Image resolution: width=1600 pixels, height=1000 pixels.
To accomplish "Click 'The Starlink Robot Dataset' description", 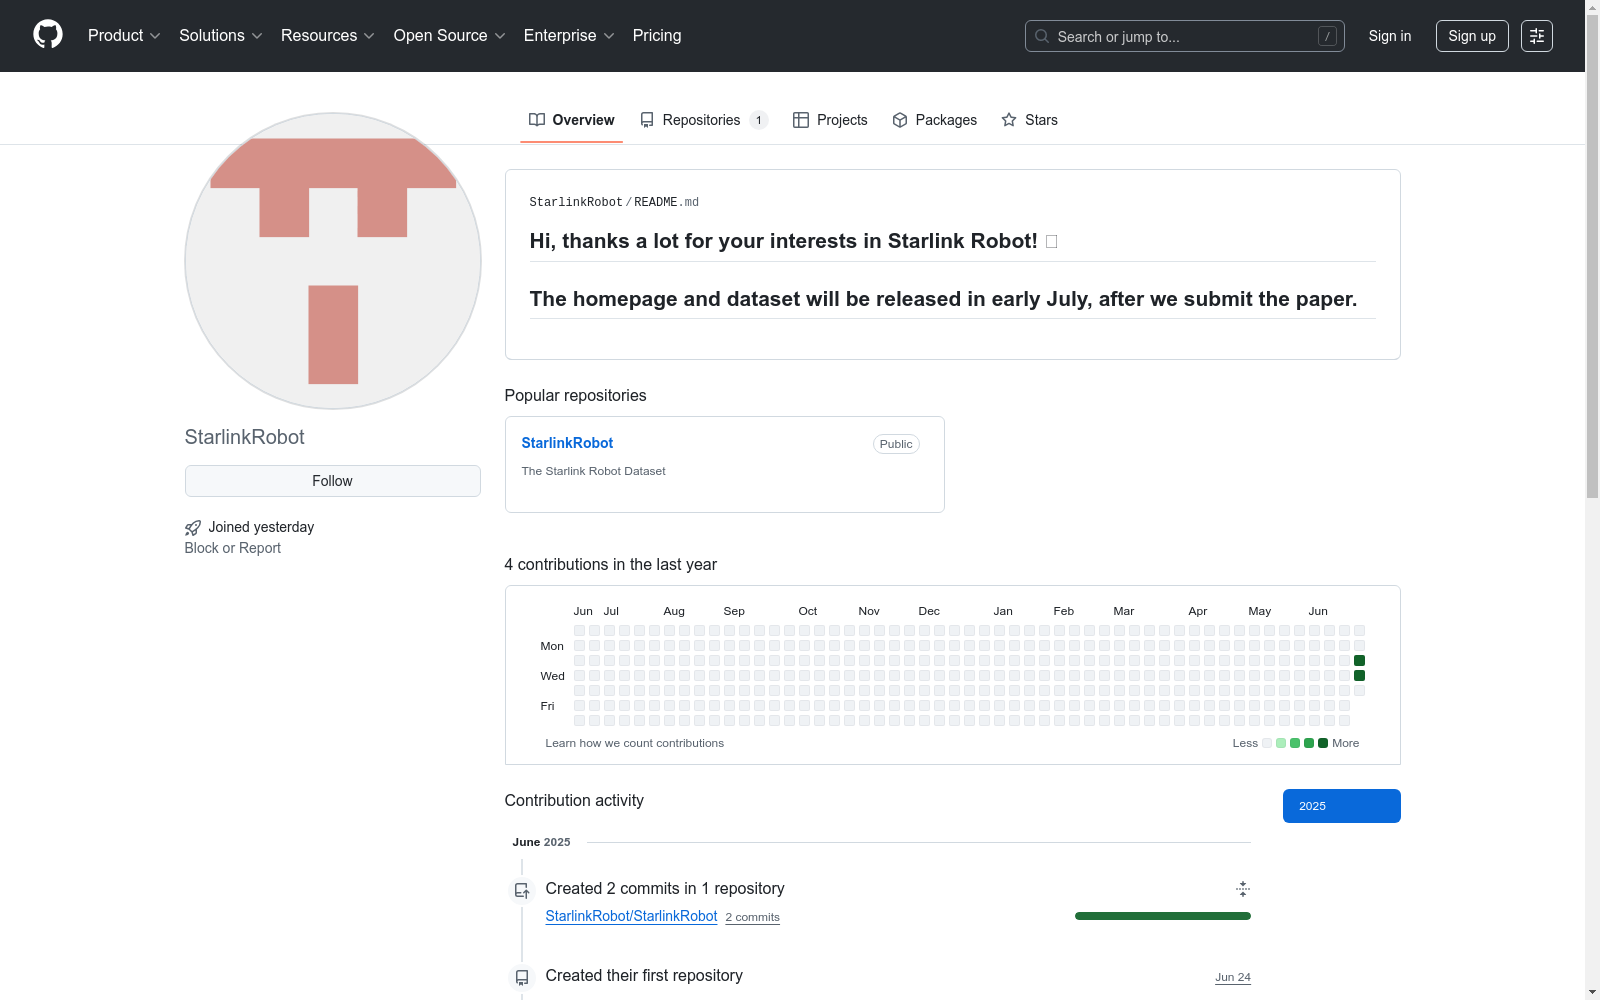I will [593, 471].
